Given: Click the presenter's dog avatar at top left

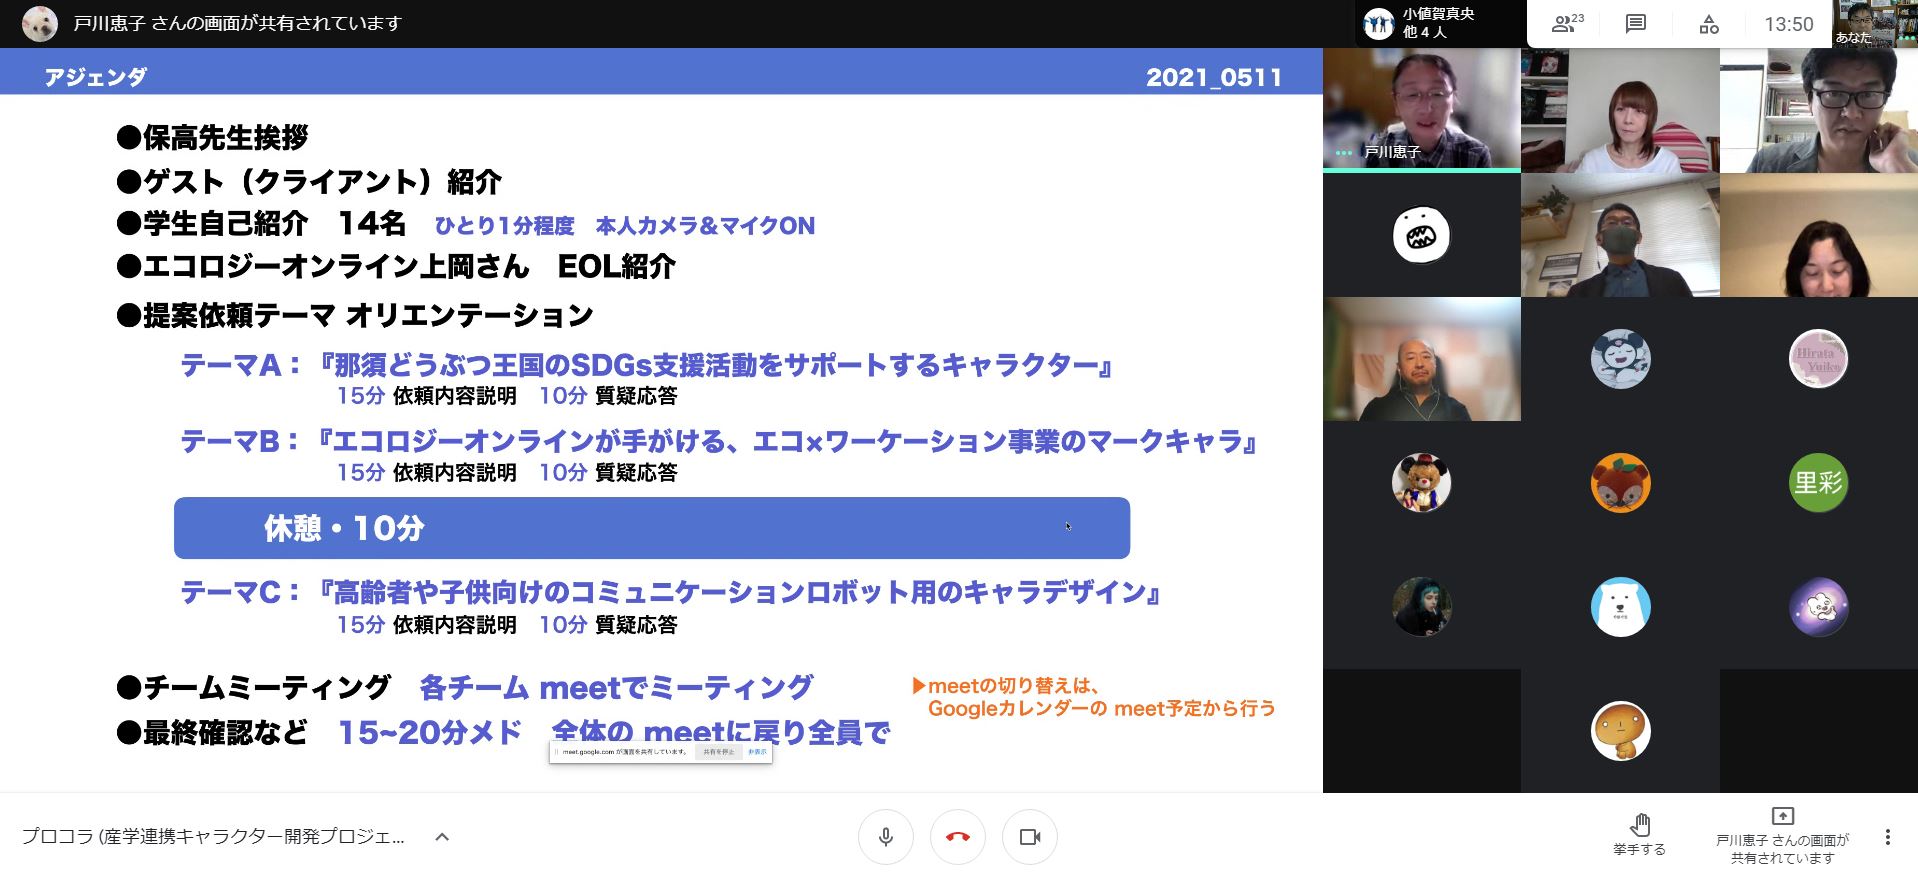Looking at the screenshot, I should pyautogui.click(x=40, y=23).
